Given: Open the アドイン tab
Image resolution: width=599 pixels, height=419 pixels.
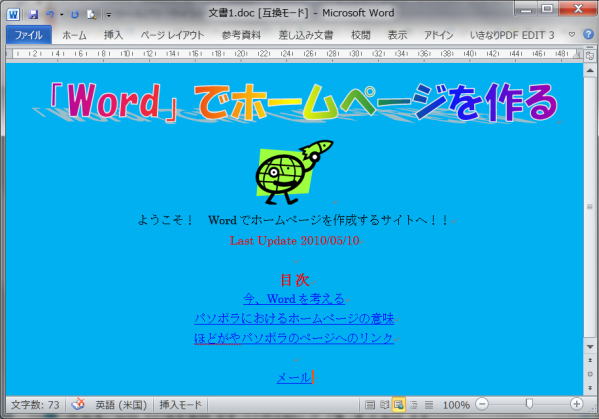Looking at the screenshot, I should pyautogui.click(x=439, y=35).
